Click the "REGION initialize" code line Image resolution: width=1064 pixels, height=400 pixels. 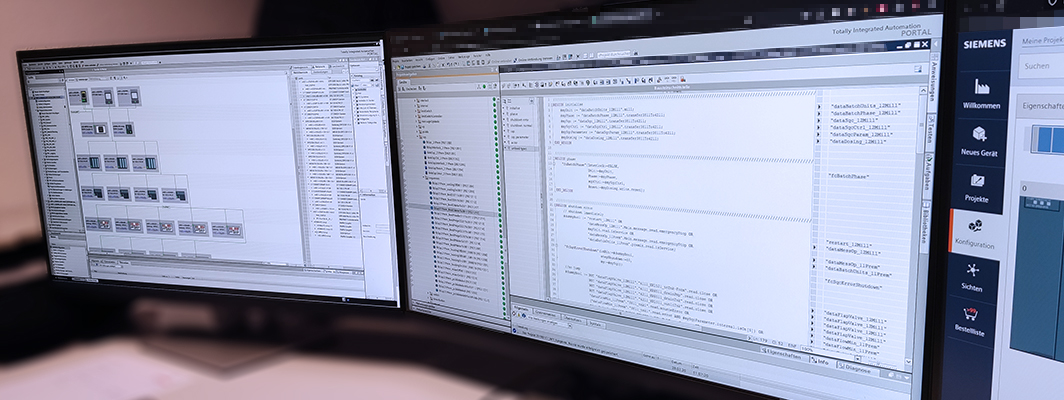point(569,106)
